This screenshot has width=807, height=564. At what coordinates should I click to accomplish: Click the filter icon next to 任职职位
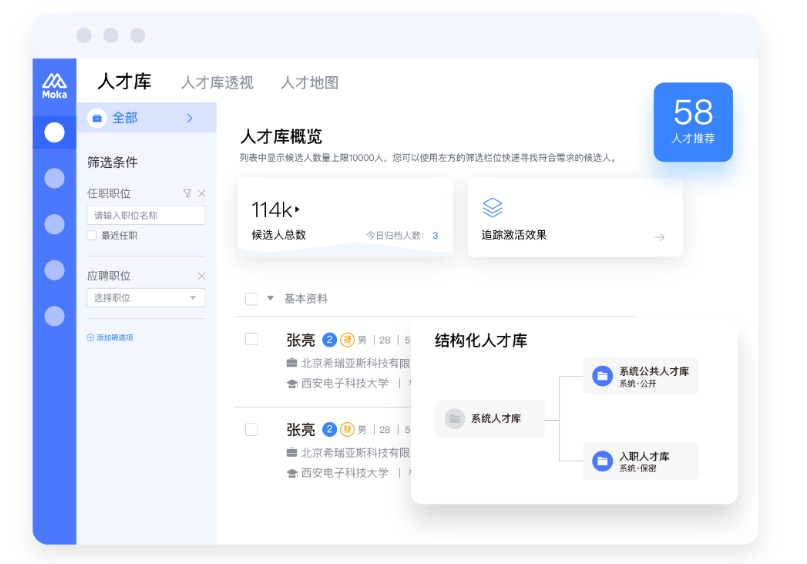187,193
